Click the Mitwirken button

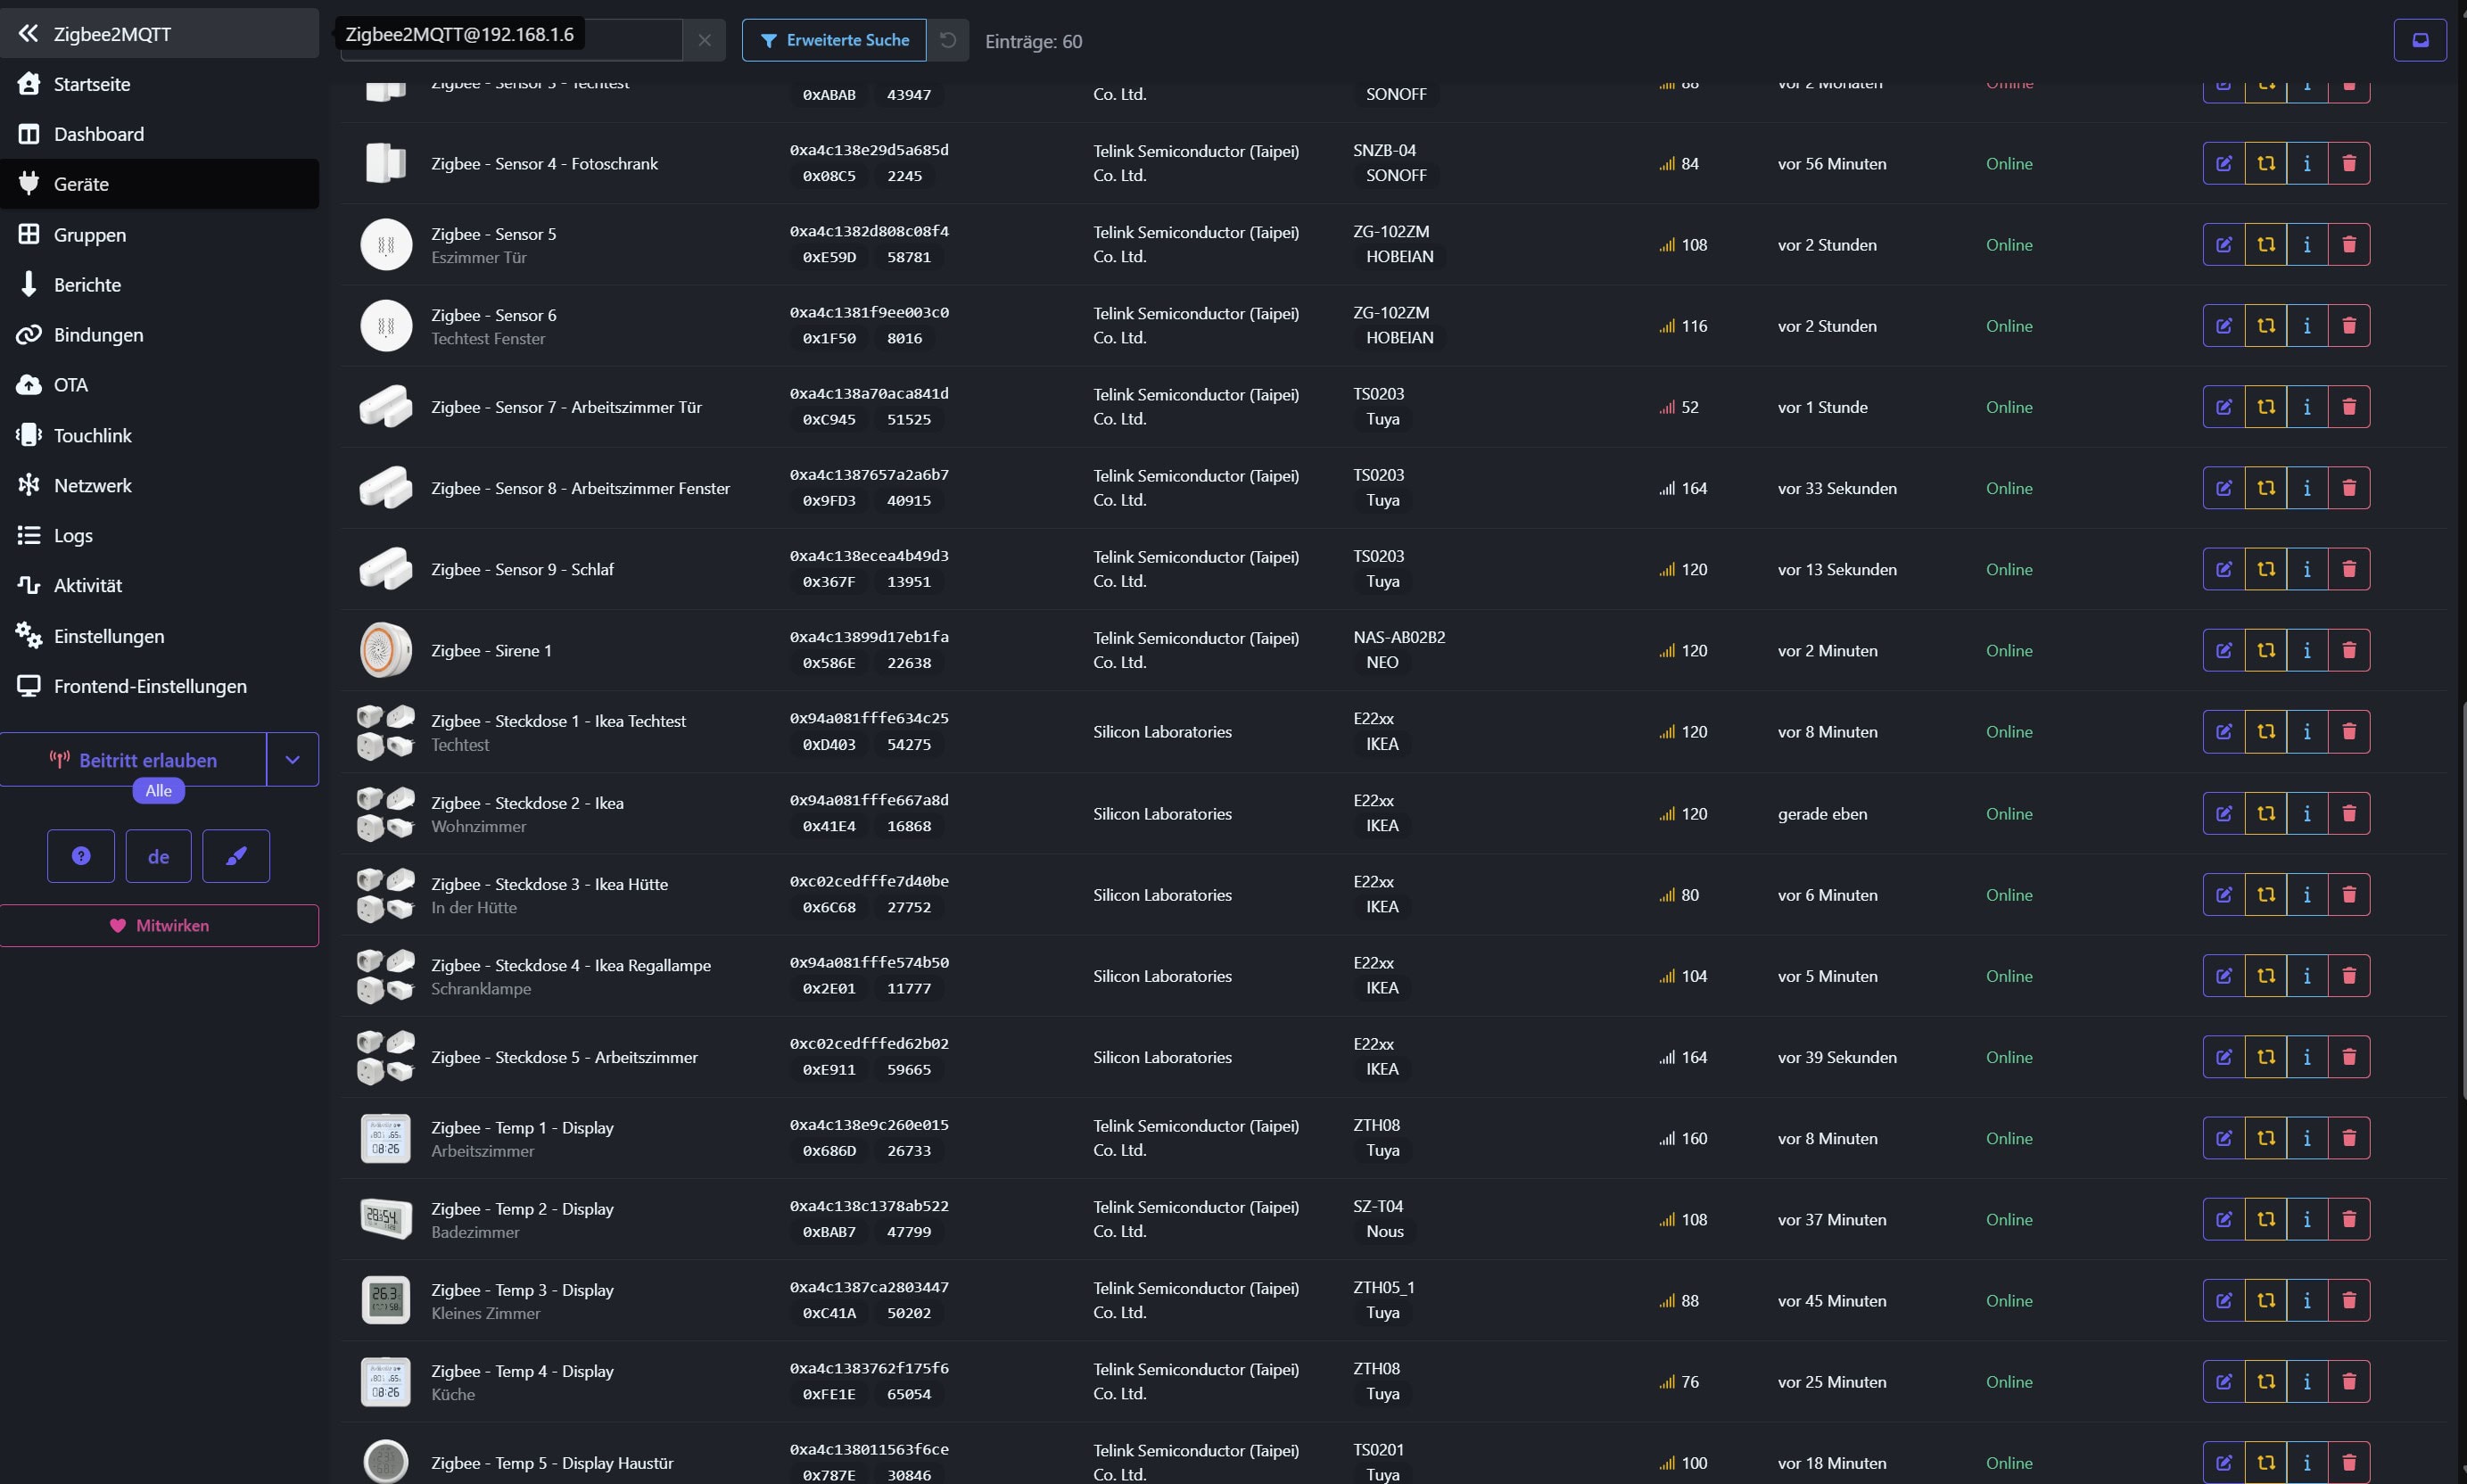[x=160, y=925]
